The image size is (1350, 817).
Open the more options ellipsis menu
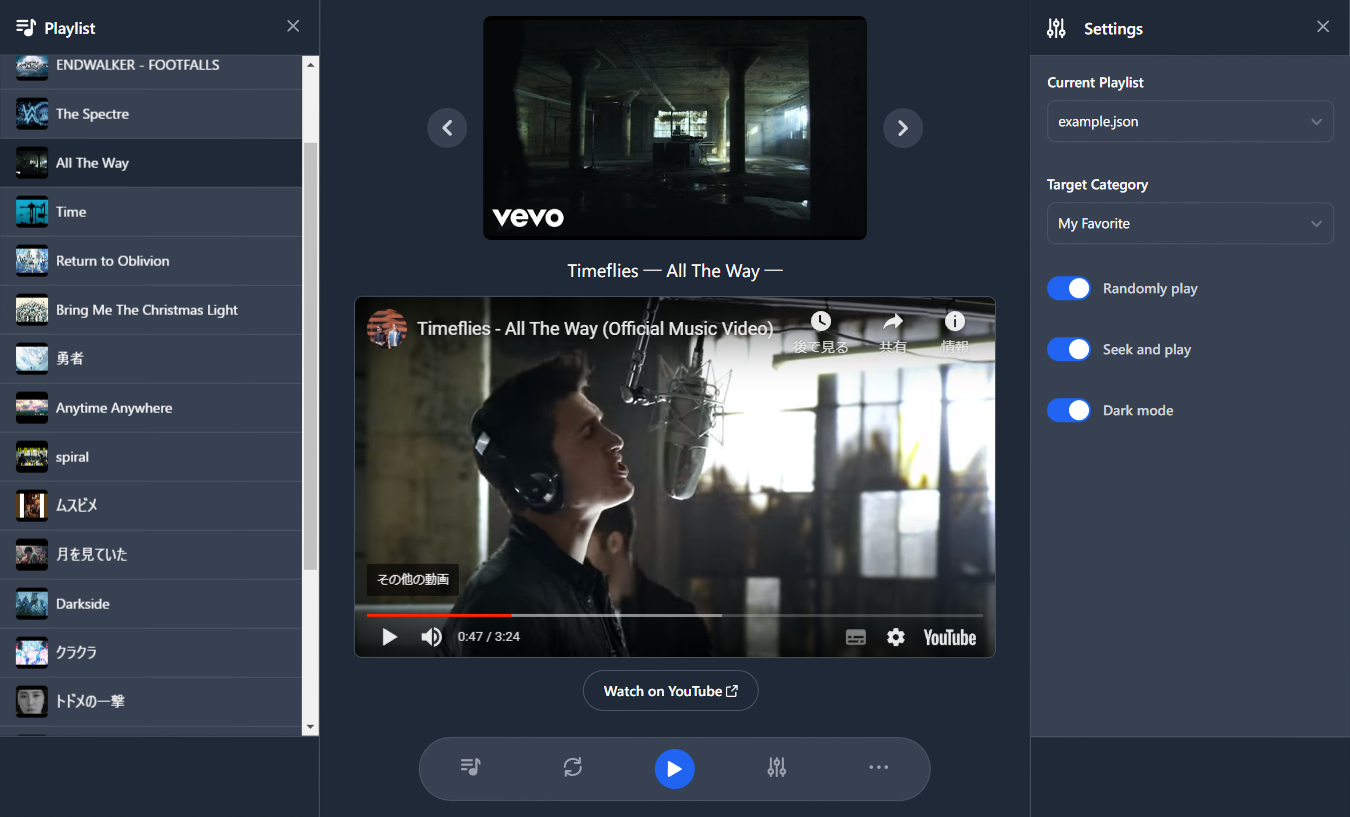(x=879, y=767)
